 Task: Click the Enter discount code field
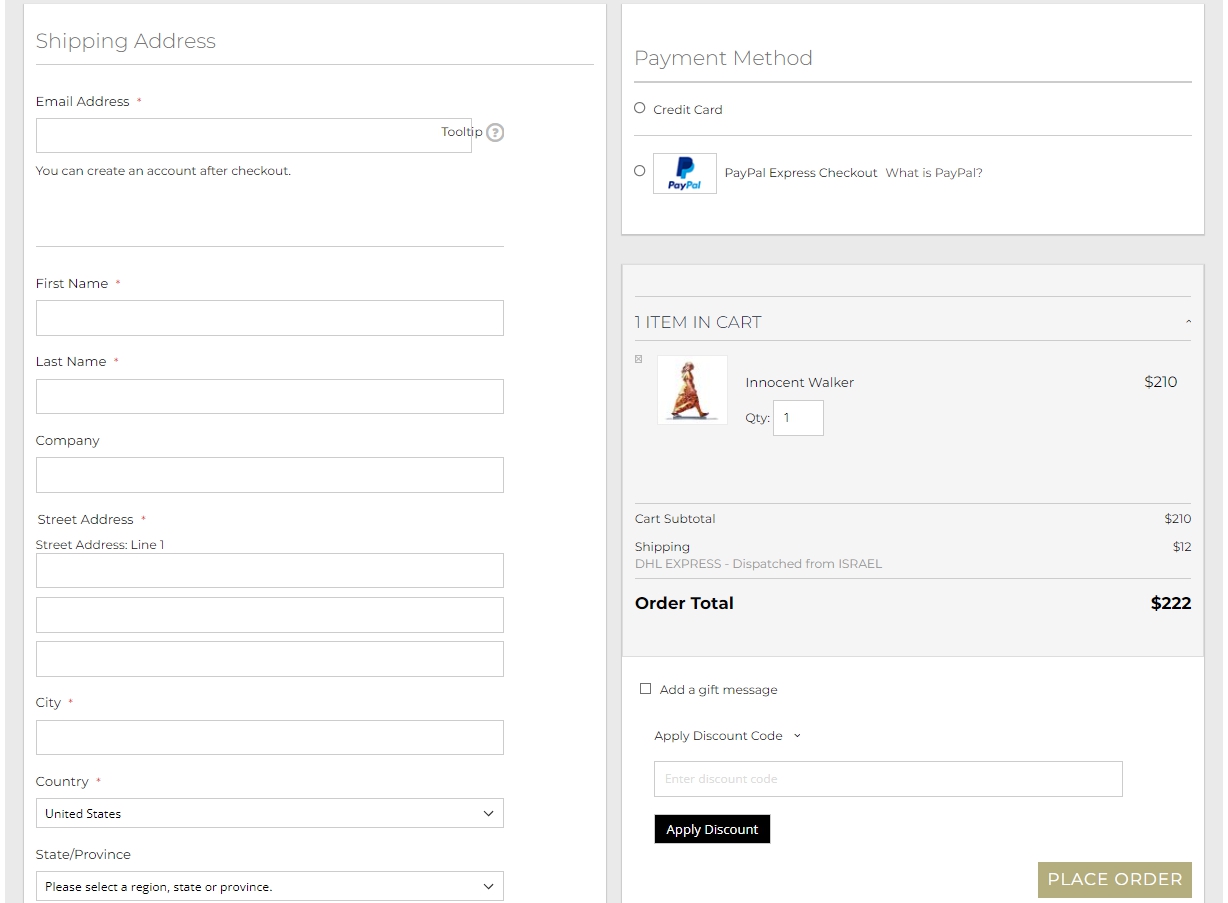point(888,779)
